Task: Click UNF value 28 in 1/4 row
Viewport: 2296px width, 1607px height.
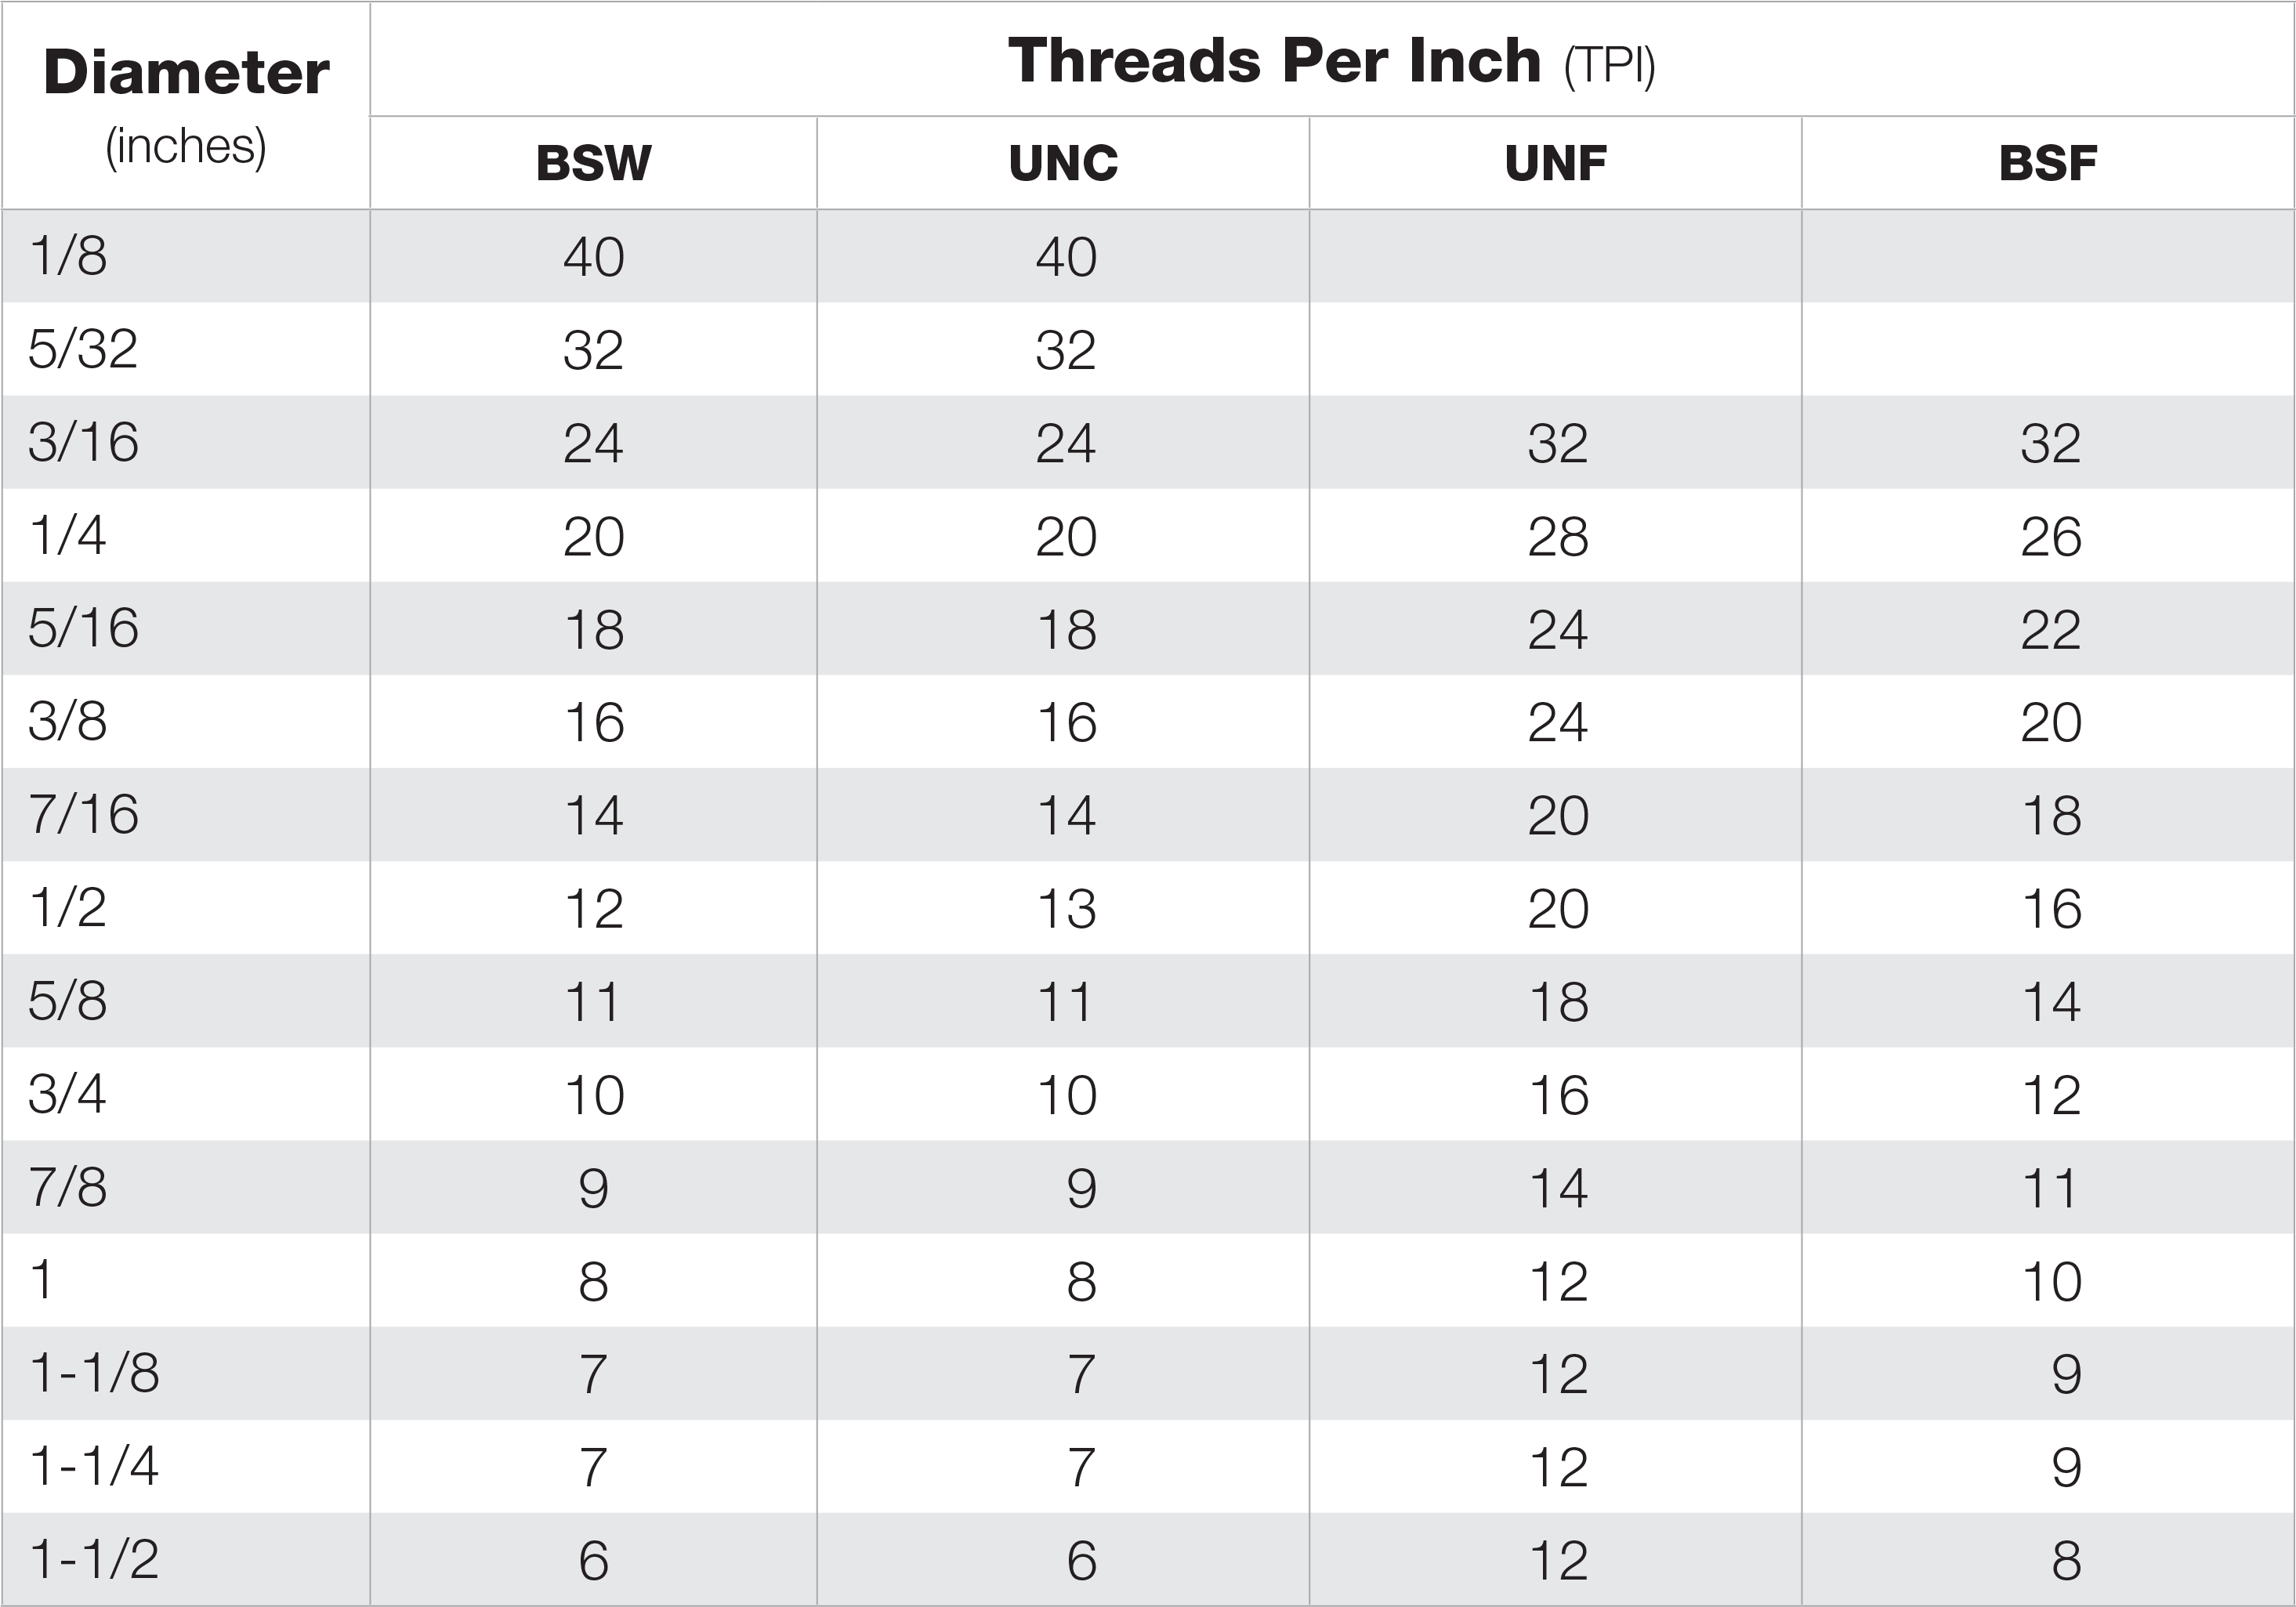Action: (x=1558, y=537)
